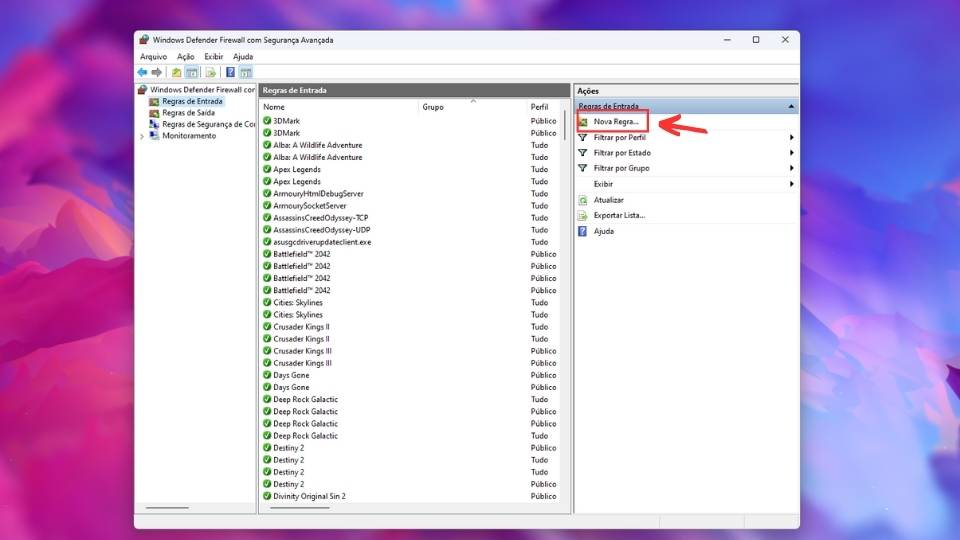Select the ArmourySocketServer rule name
Viewport: 960px width, 540px height.
coord(310,206)
